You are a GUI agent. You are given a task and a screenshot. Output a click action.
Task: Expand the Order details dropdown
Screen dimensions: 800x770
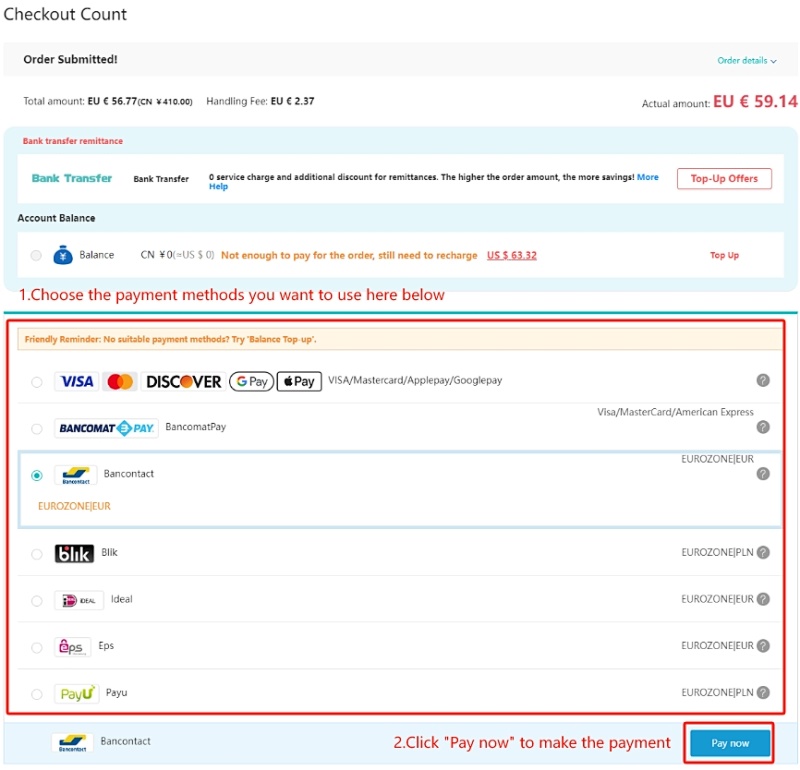click(x=746, y=60)
